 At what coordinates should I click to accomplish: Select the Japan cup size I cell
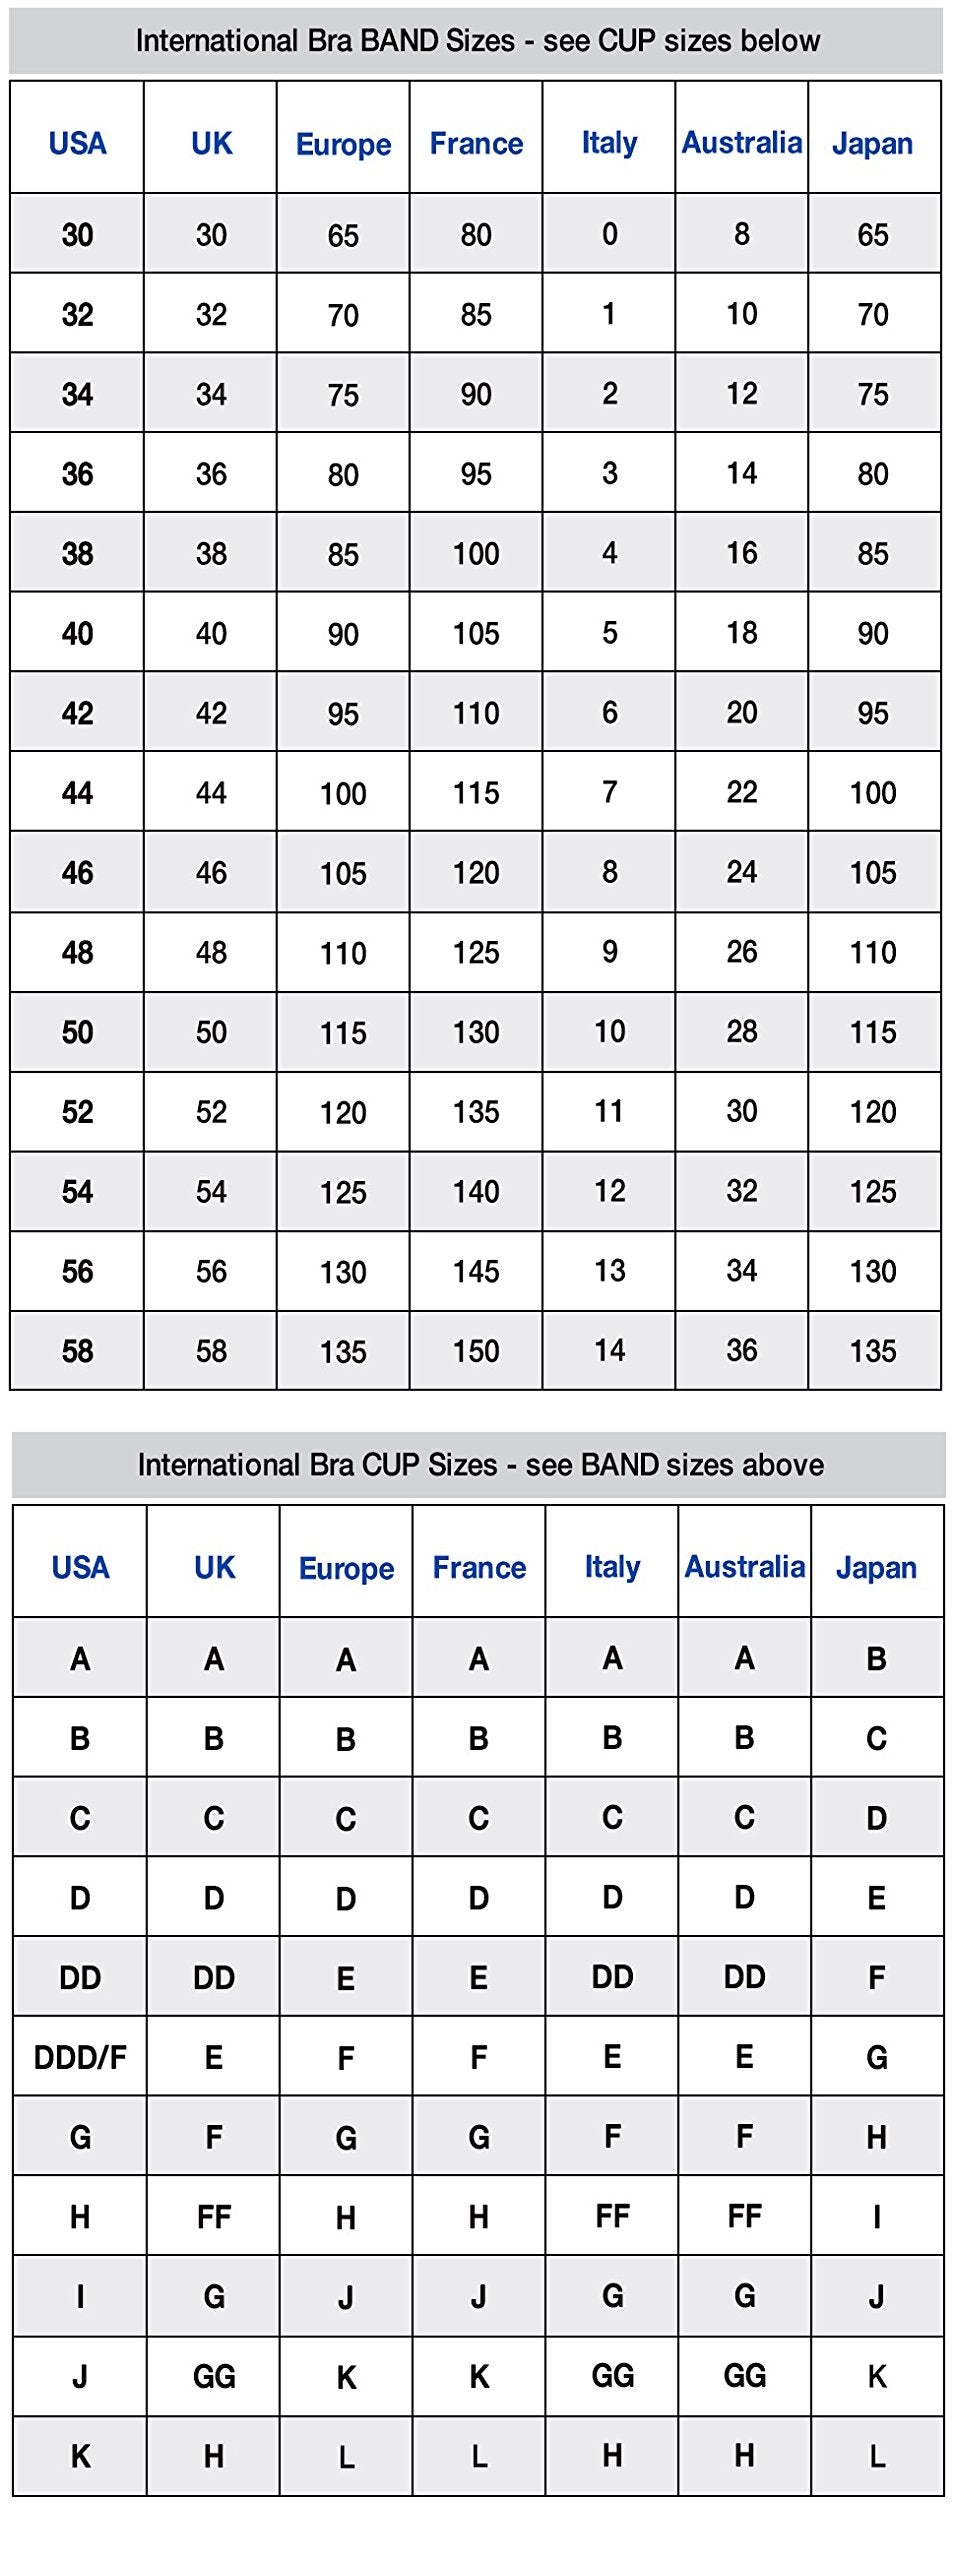pyautogui.click(x=877, y=2216)
